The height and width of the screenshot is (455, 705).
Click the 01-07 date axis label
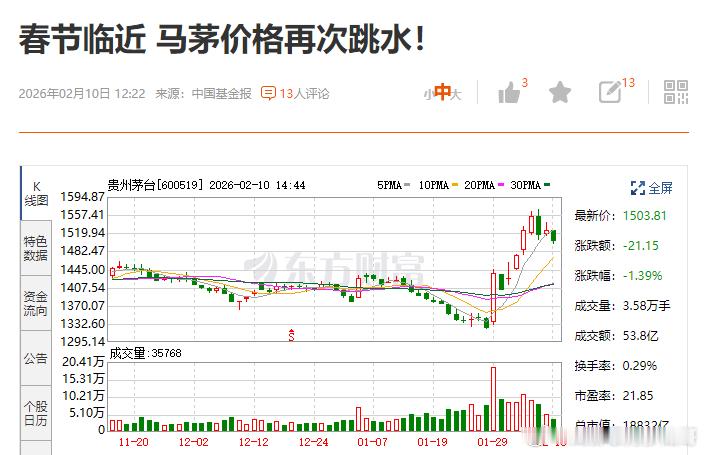tap(372, 442)
